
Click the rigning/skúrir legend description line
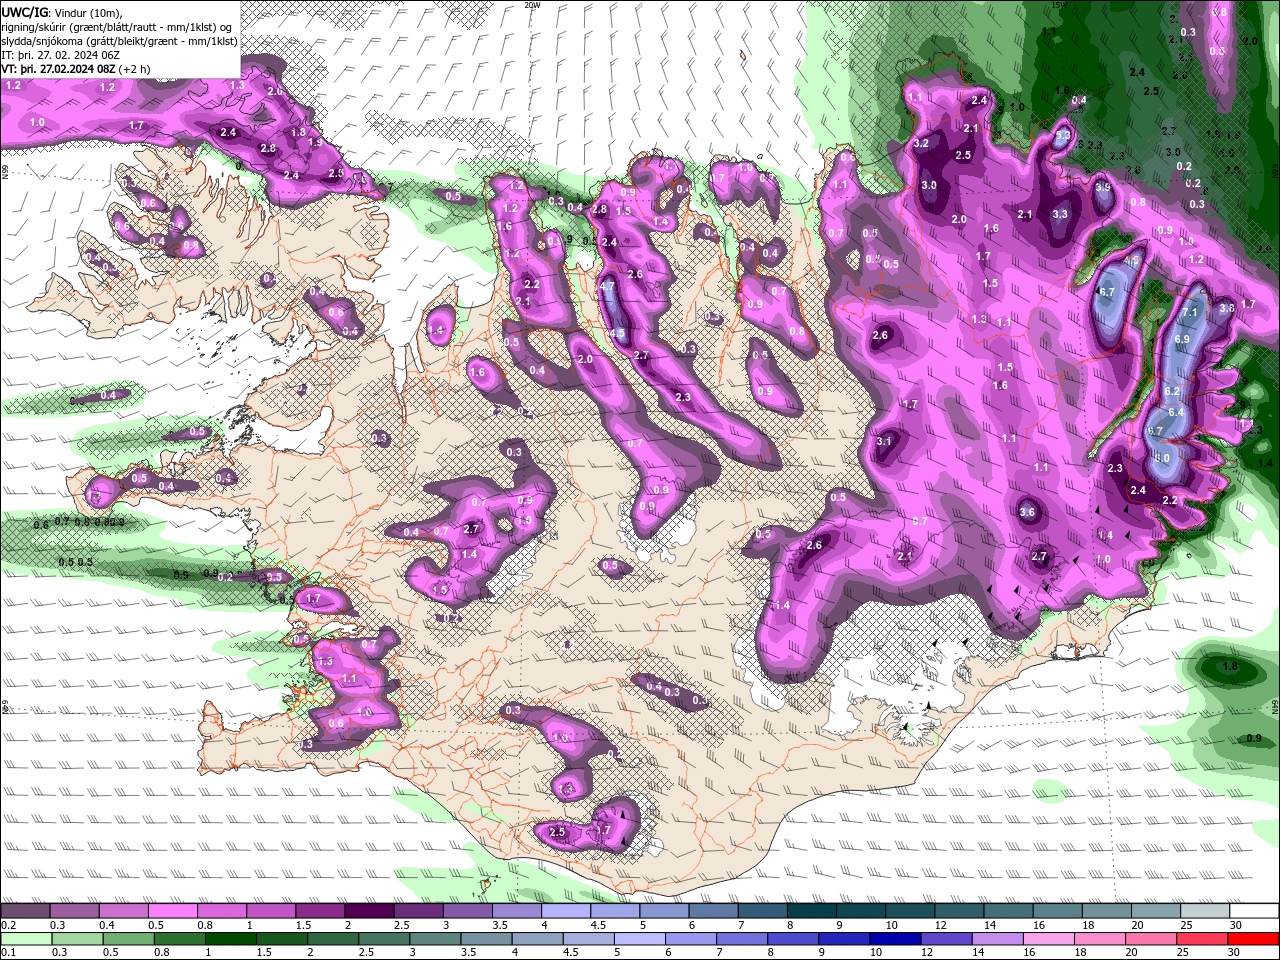118,26
